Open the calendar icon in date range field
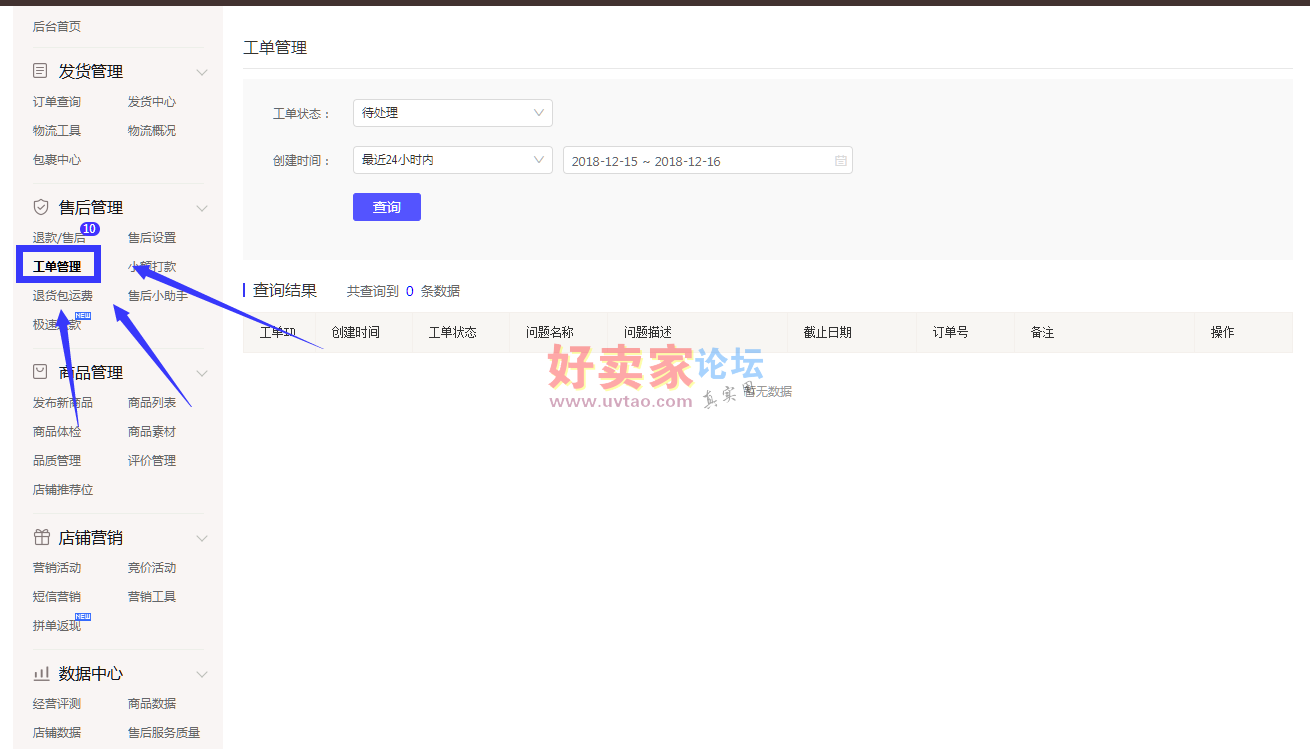Image resolution: width=1310 pixels, height=749 pixels. click(840, 161)
